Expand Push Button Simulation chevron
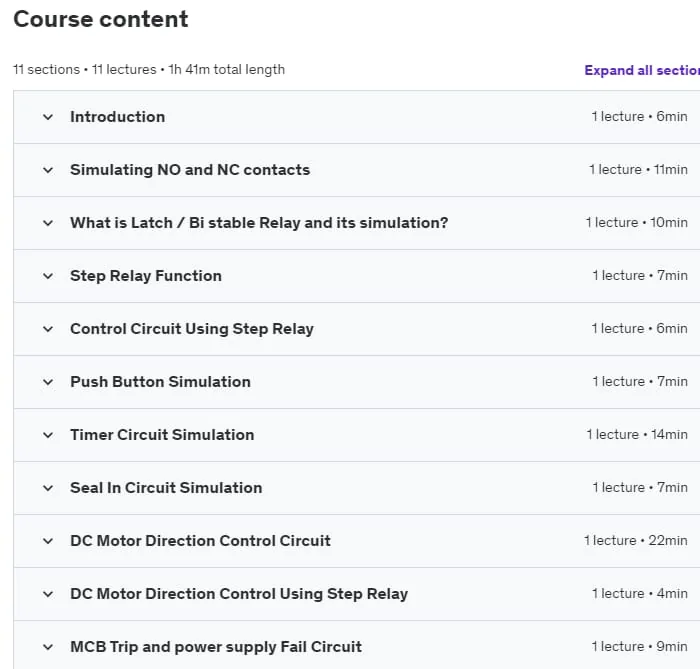Viewport: 700px width, 669px height. click(48, 382)
